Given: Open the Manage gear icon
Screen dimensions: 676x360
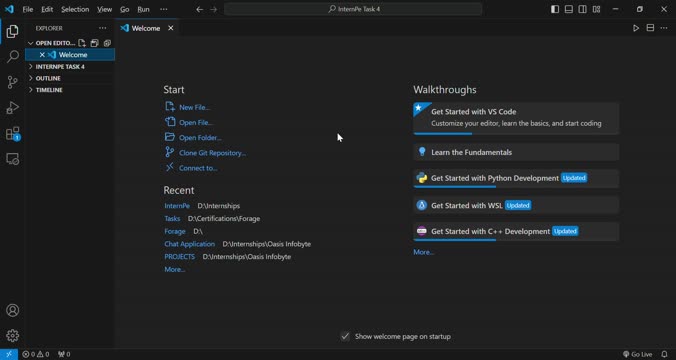Looking at the screenshot, I should click(x=13, y=335).
